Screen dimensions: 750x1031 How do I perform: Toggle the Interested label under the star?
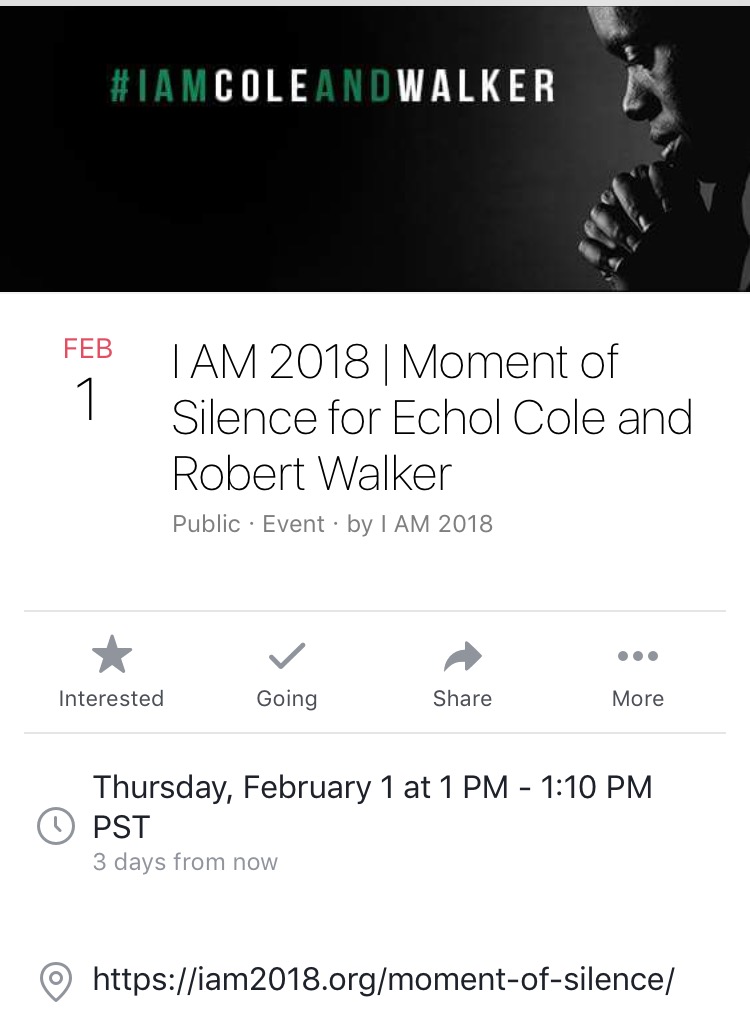(x=111, y=698)
